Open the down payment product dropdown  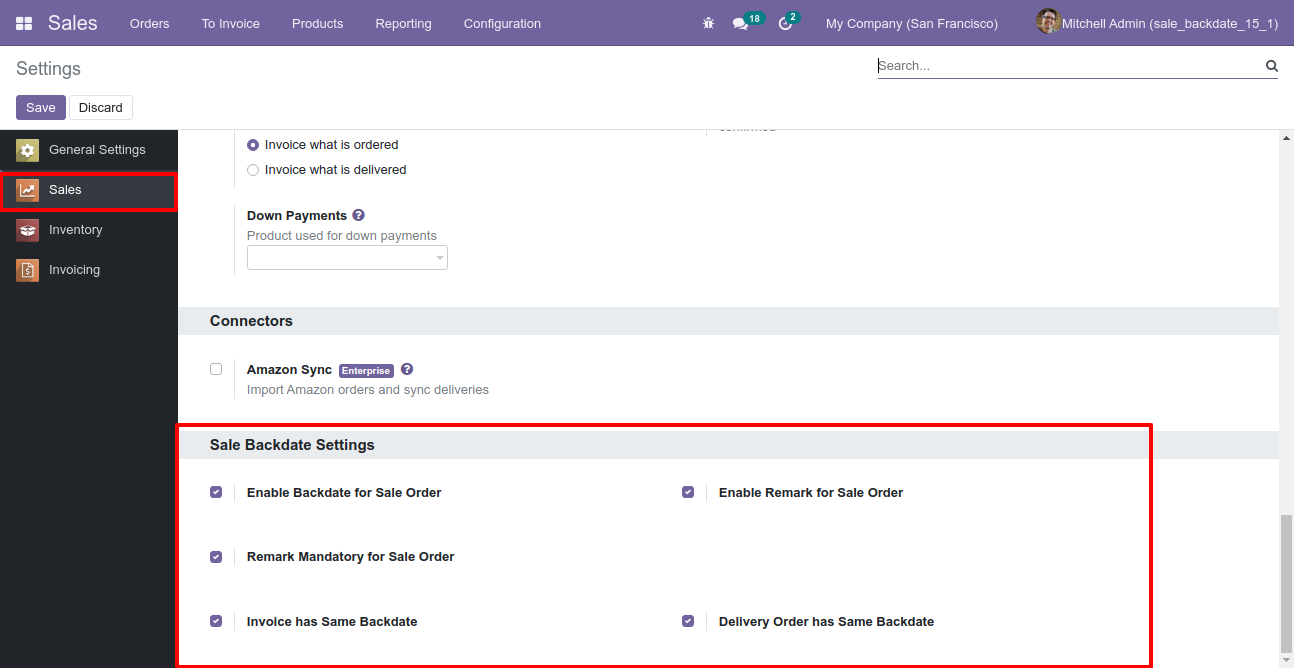[347, 258]
